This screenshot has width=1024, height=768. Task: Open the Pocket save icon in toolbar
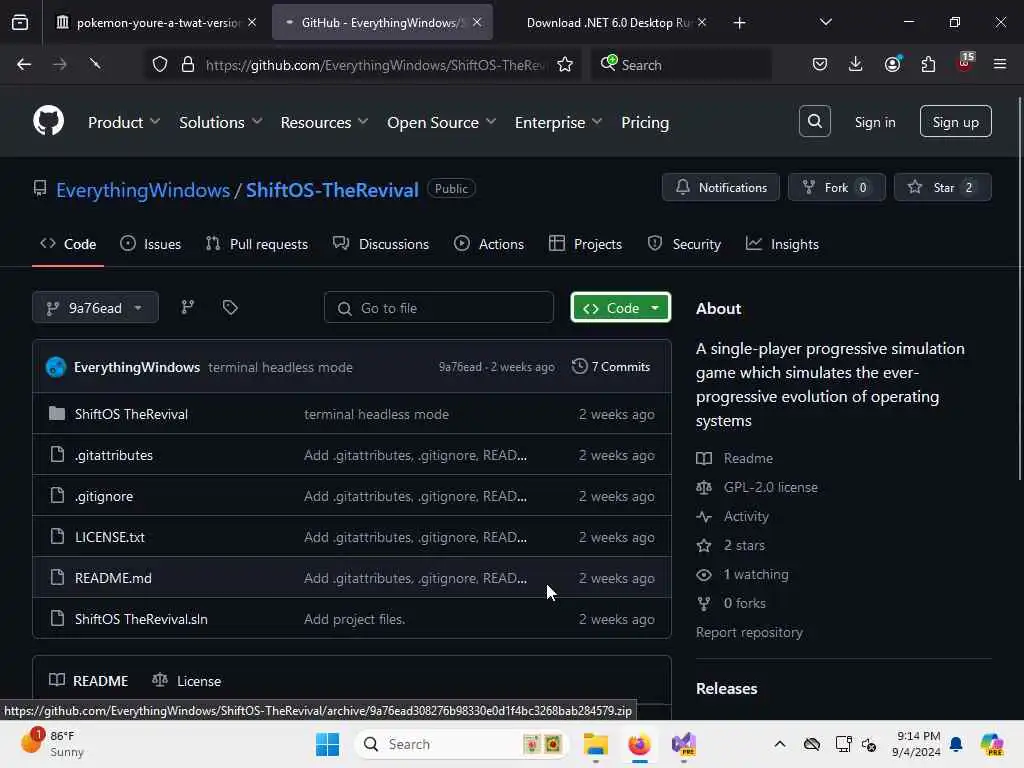[x=820, y=64]
